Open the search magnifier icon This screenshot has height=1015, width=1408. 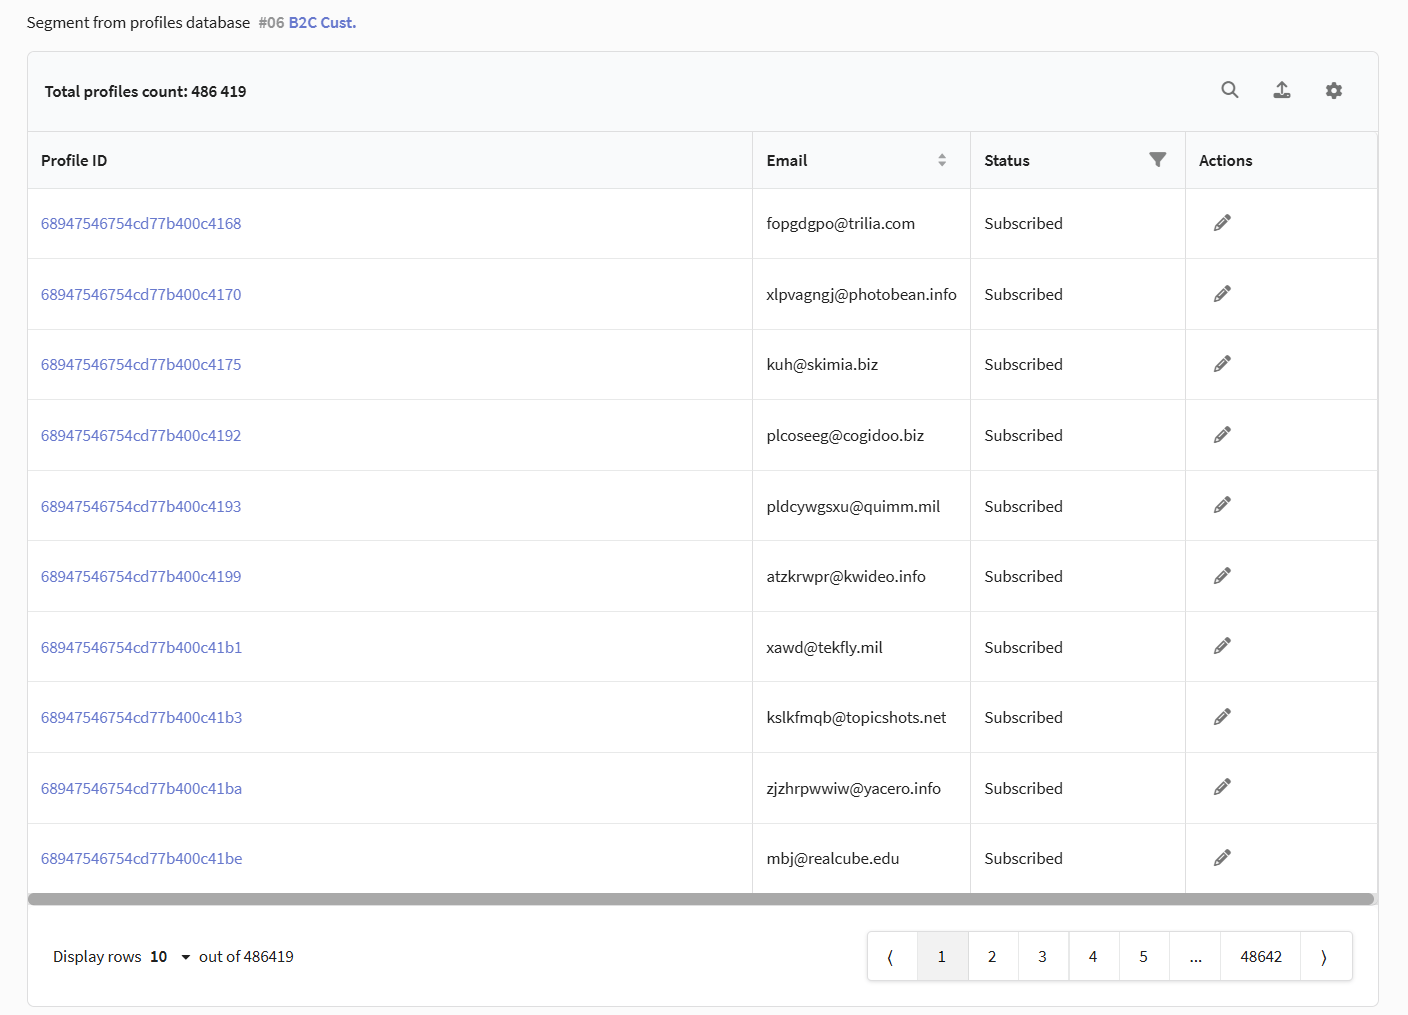point(1230,90)
